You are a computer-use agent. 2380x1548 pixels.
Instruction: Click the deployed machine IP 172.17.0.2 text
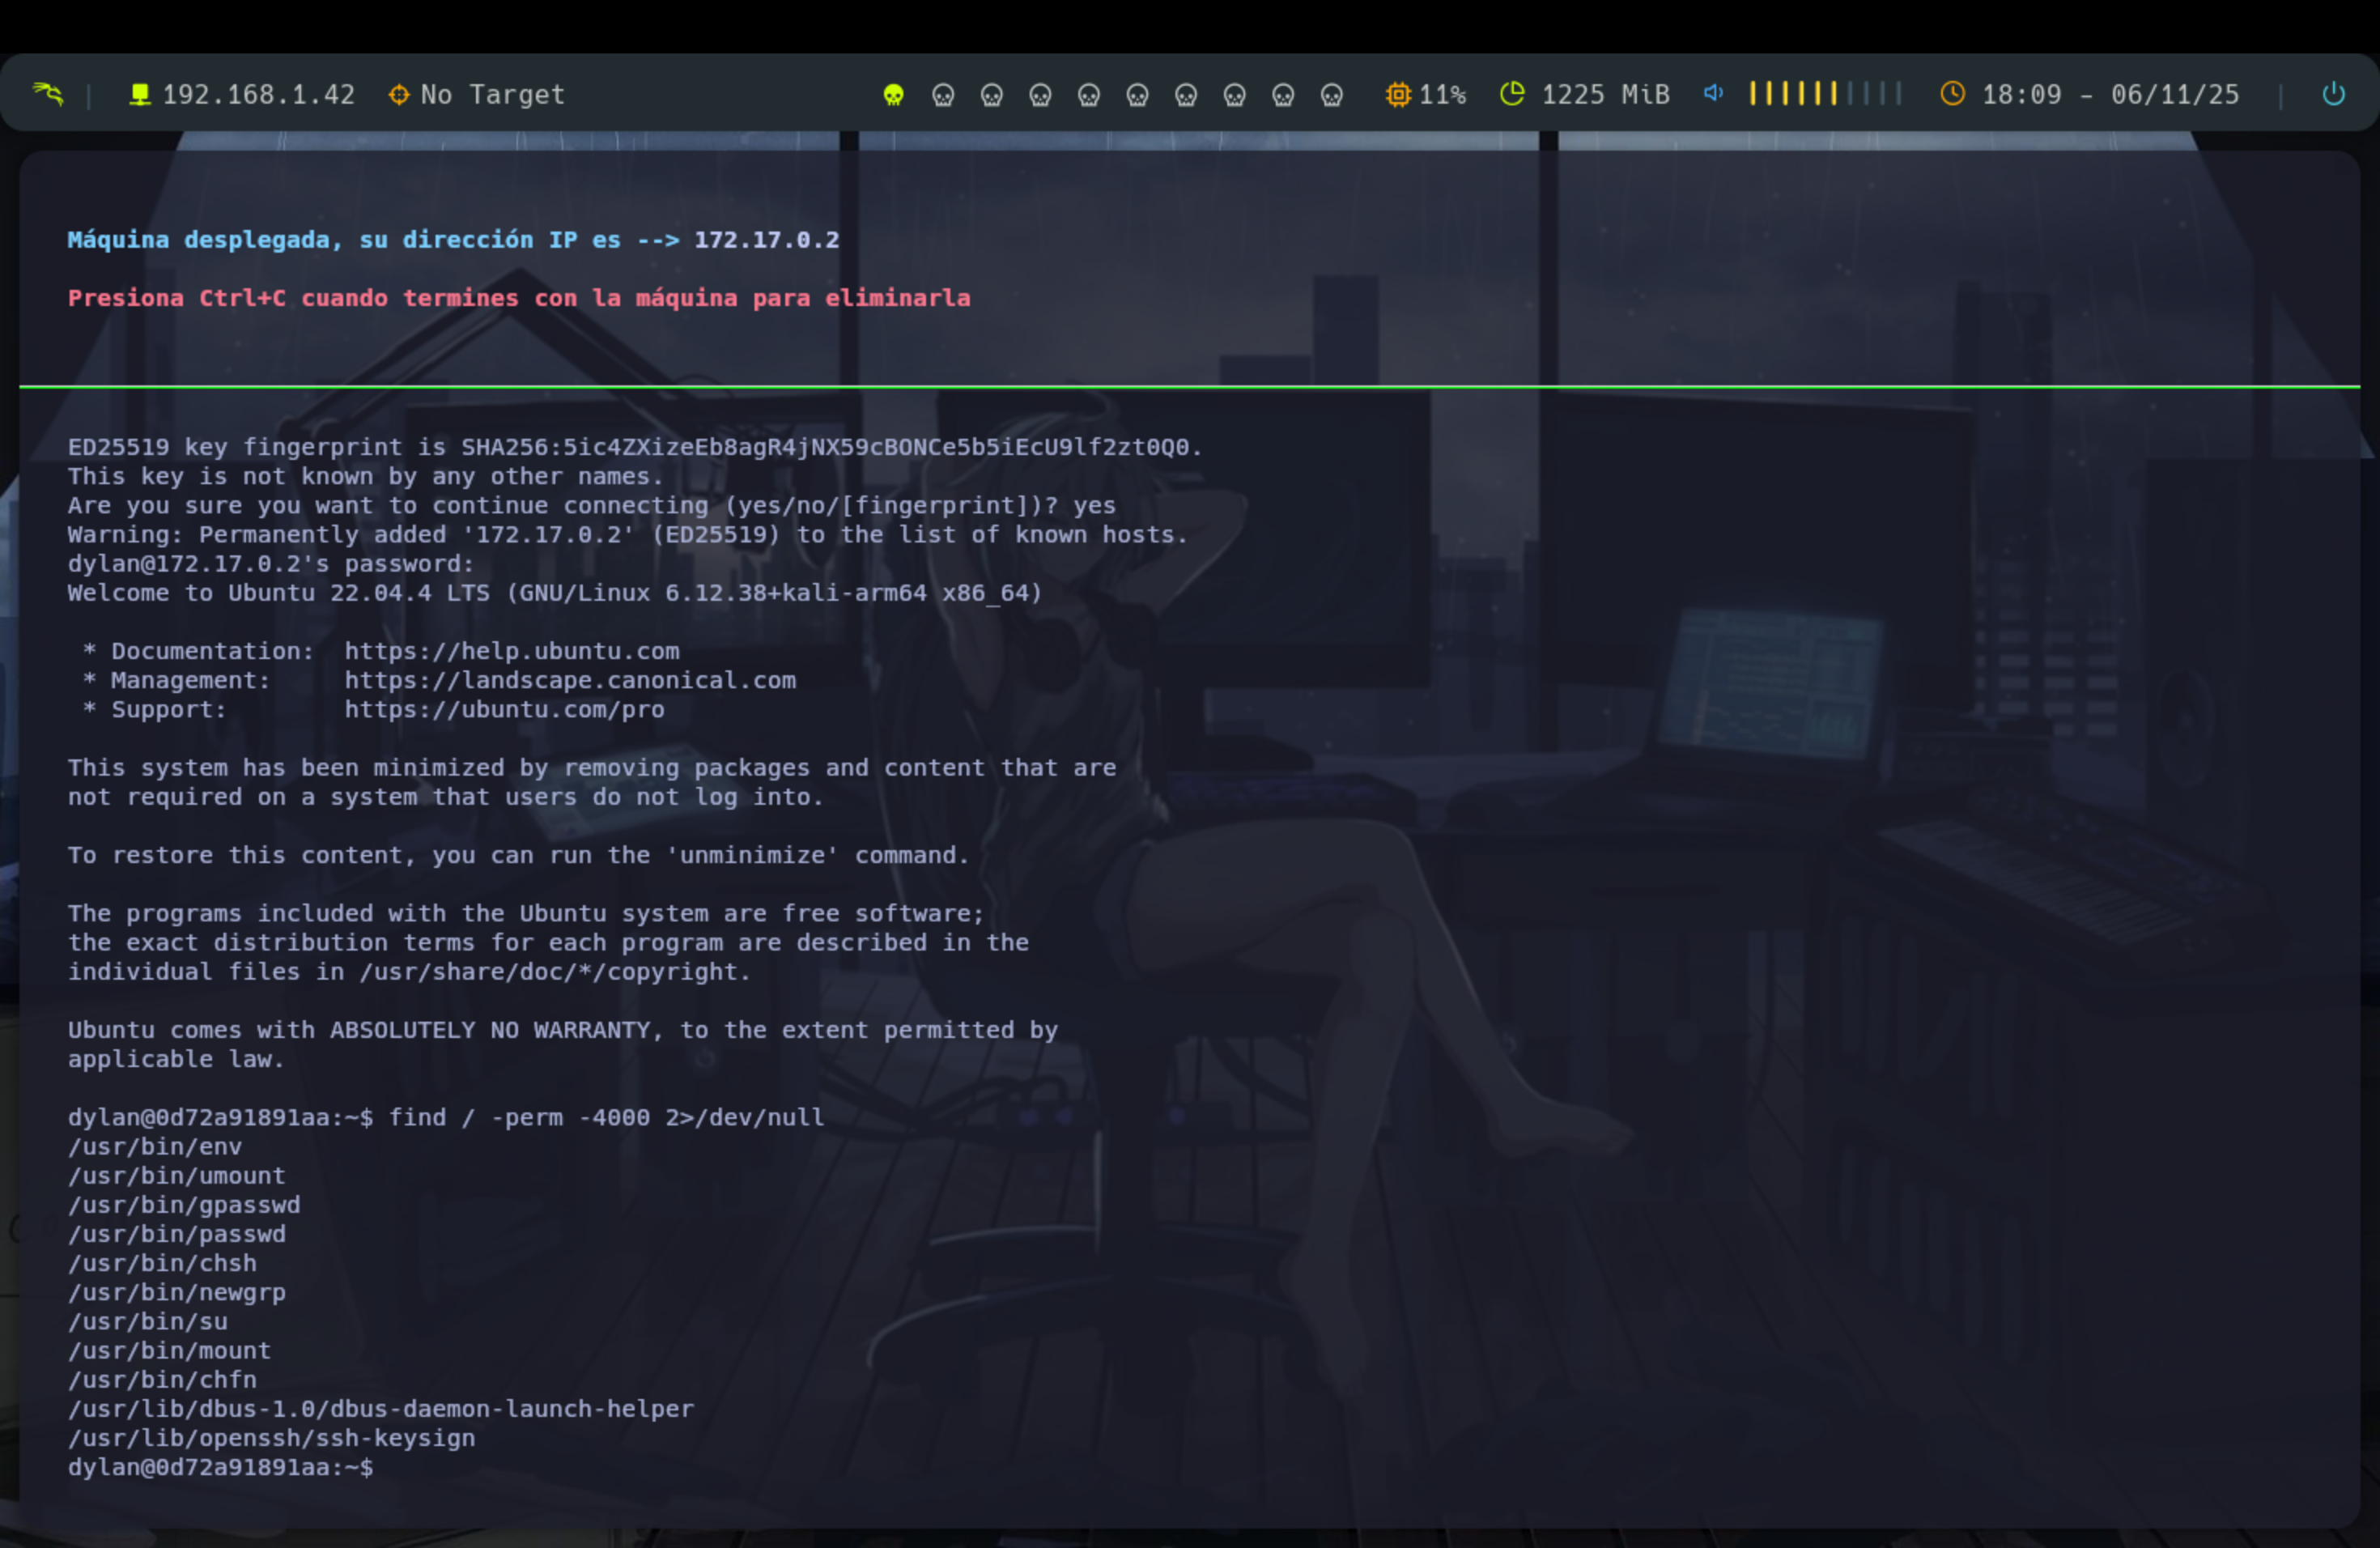point(766,240)
